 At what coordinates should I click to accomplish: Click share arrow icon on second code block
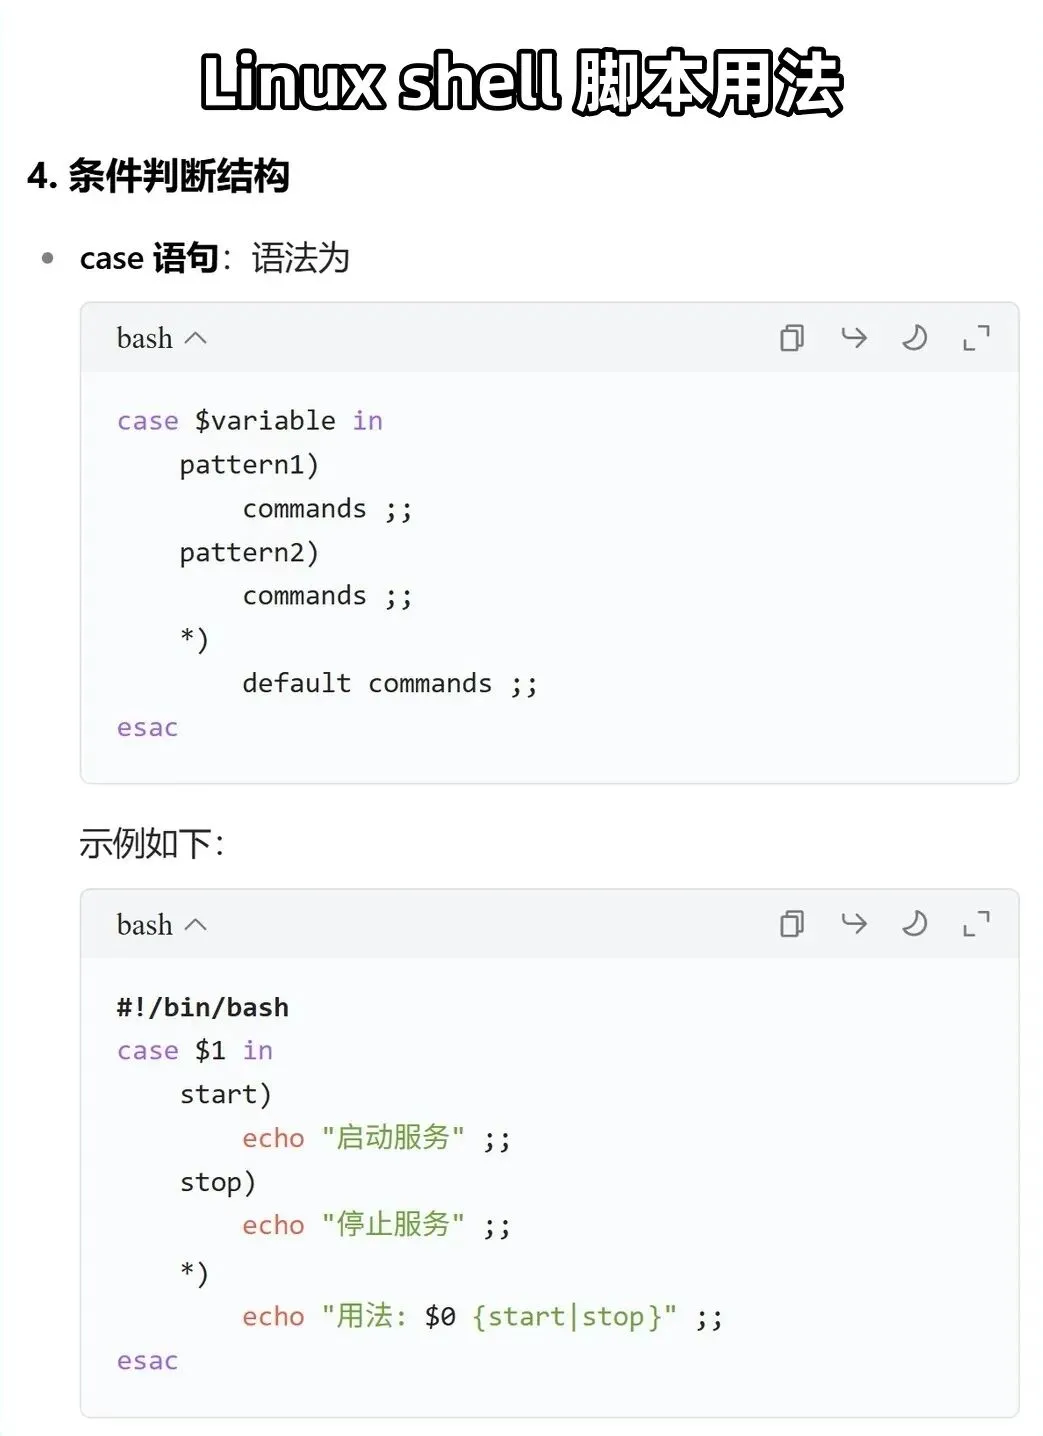click(853, 923)
